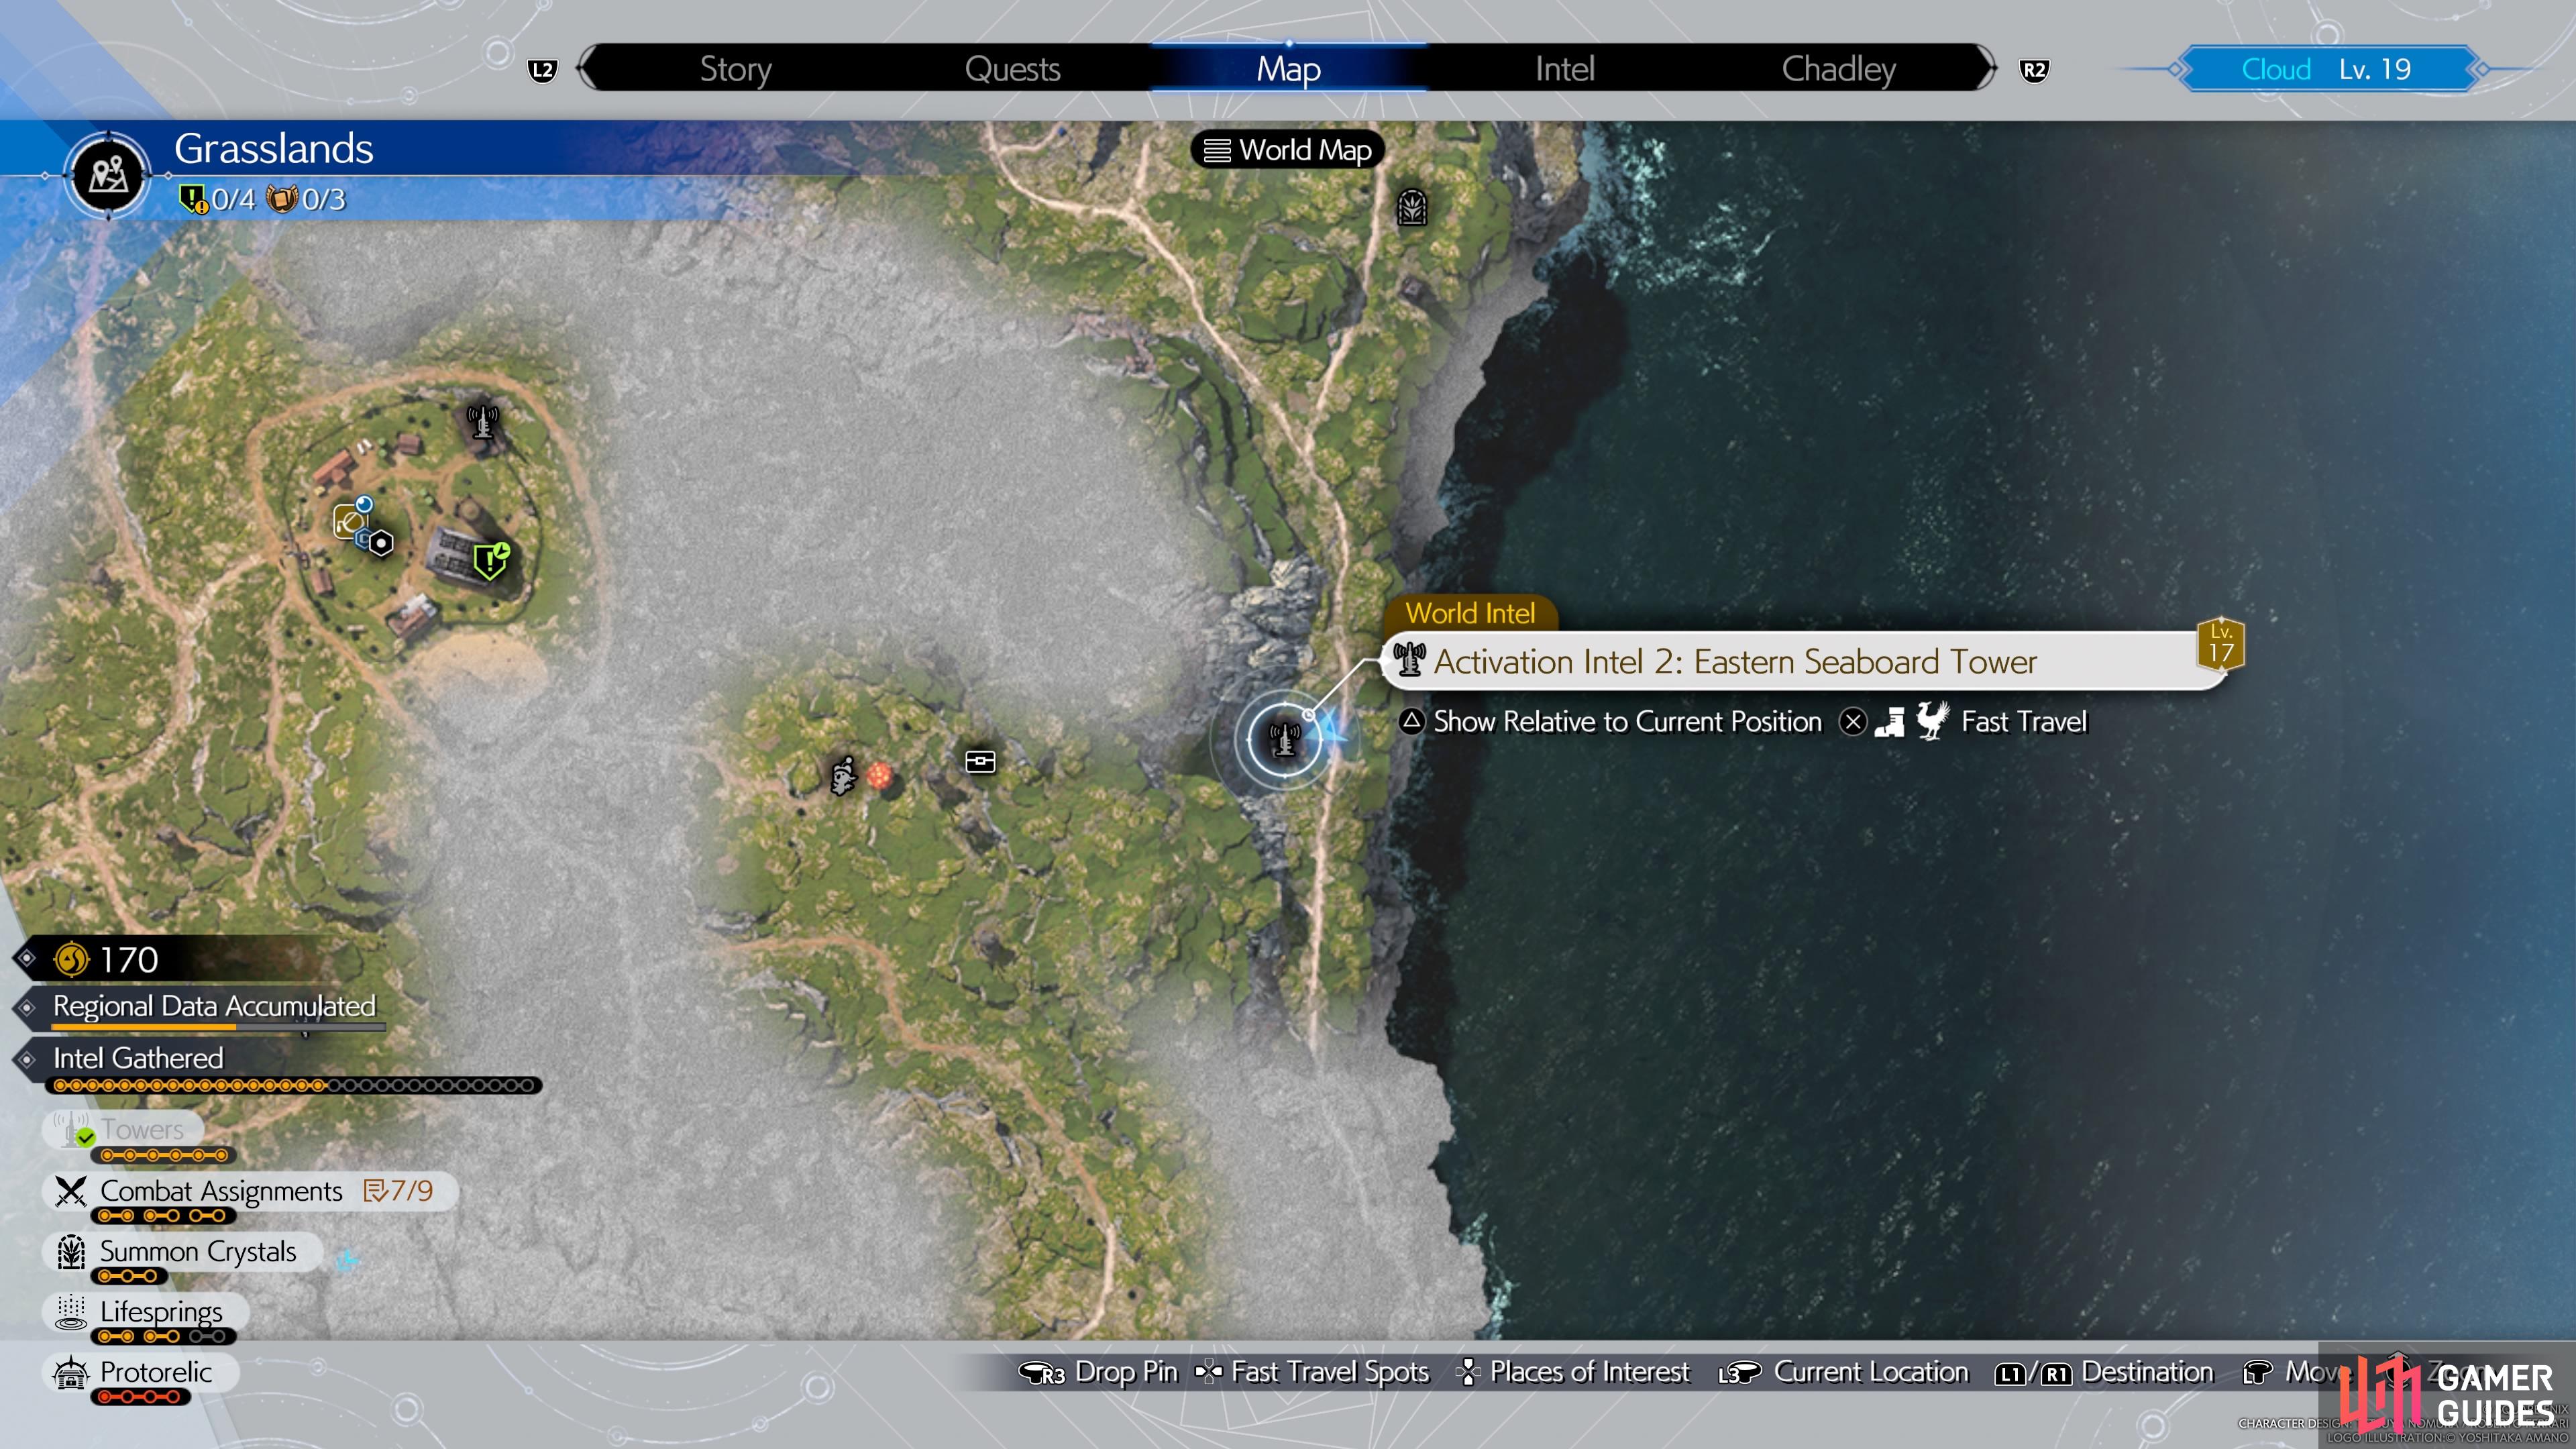Screen dimensions: 2576x1449
Task: Select the white hexagon marker in village
Action: point(380,543)
